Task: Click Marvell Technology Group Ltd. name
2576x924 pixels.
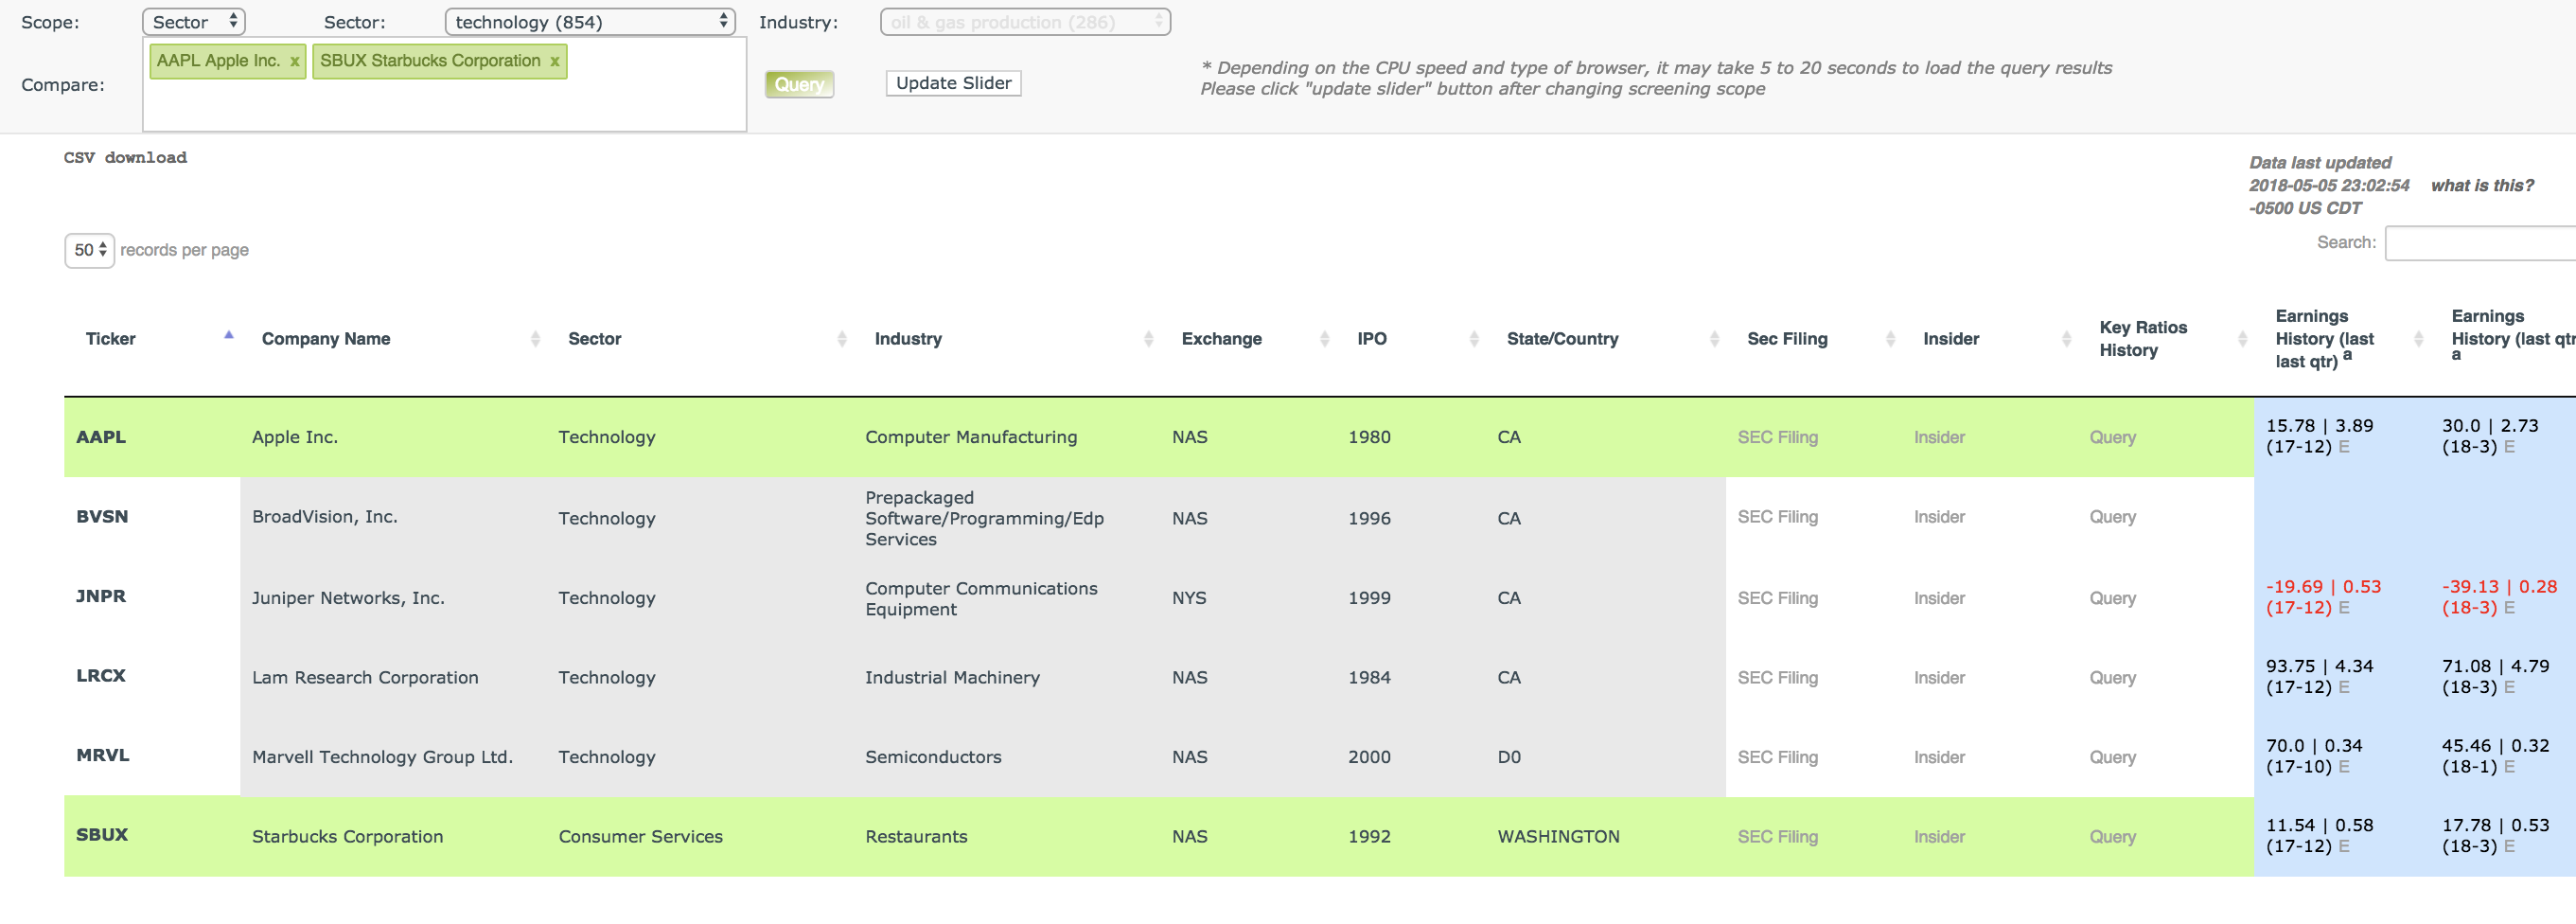Action: point(382,758)
